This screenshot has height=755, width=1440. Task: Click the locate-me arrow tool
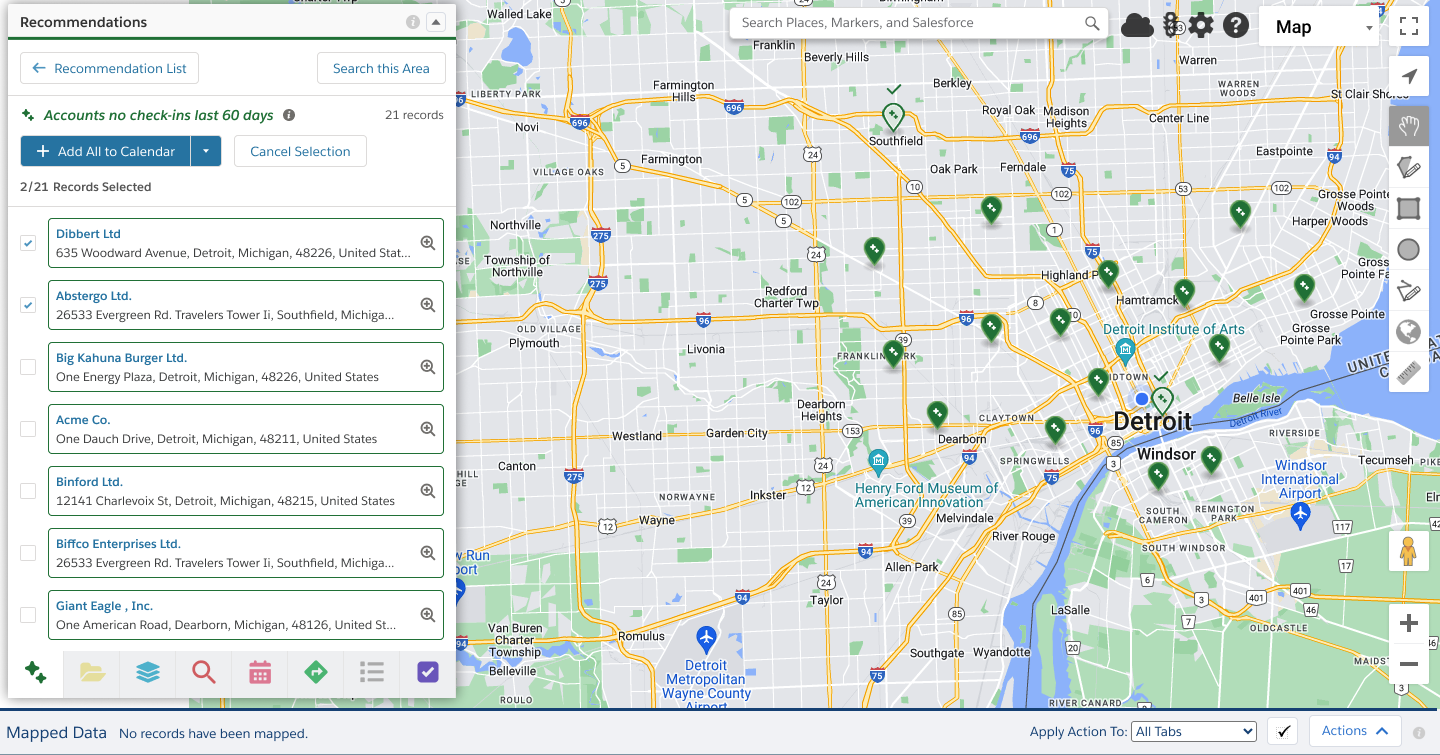point(1409,77)
